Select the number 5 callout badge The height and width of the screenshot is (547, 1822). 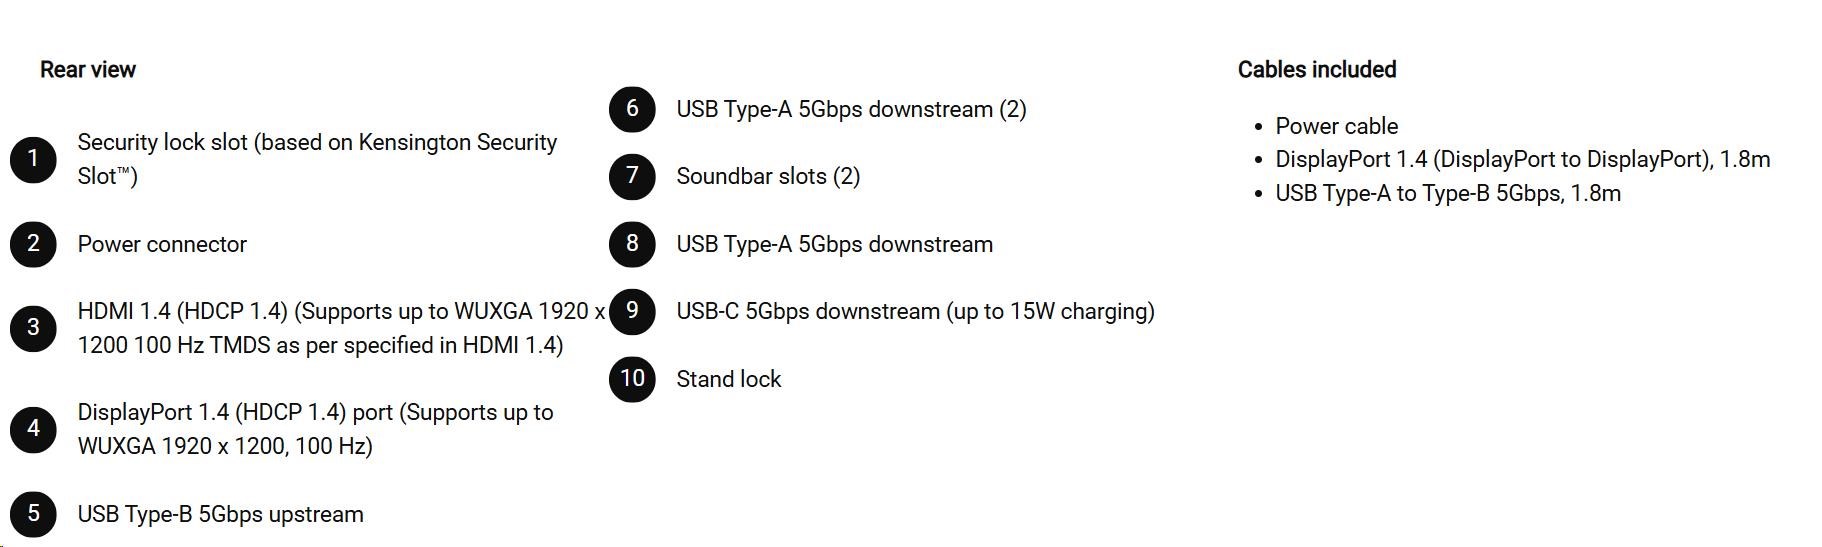pos(33,514)
